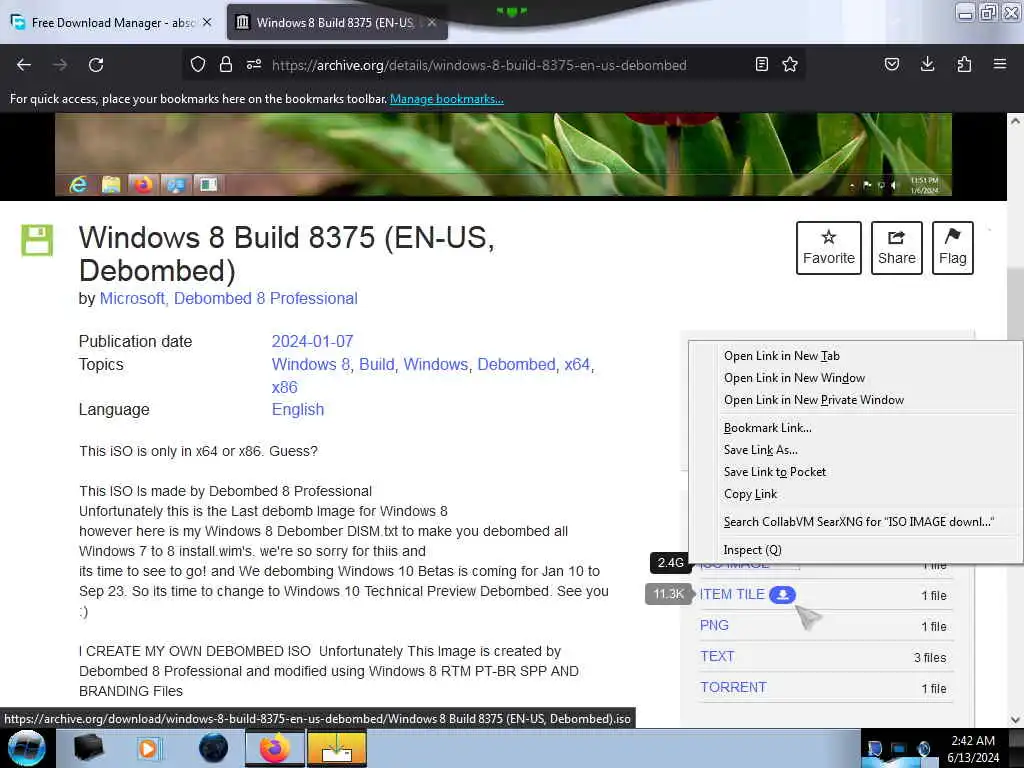The width and height of the screenshot is (1024, 768).
Task: Click the Favorite button
Action: 829,248
